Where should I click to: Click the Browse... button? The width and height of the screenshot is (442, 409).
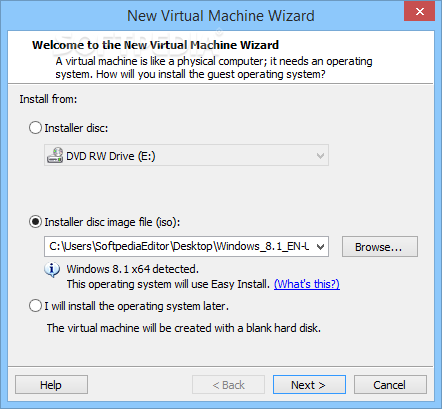pos(380,247)
